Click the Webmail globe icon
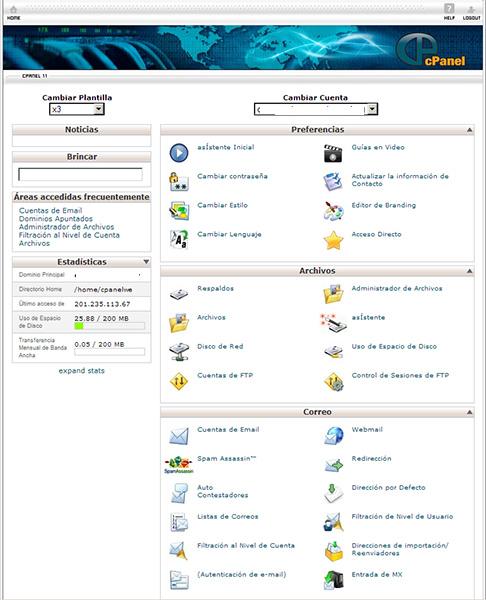Viewport: 486px width, 600px height. point(334,436)
